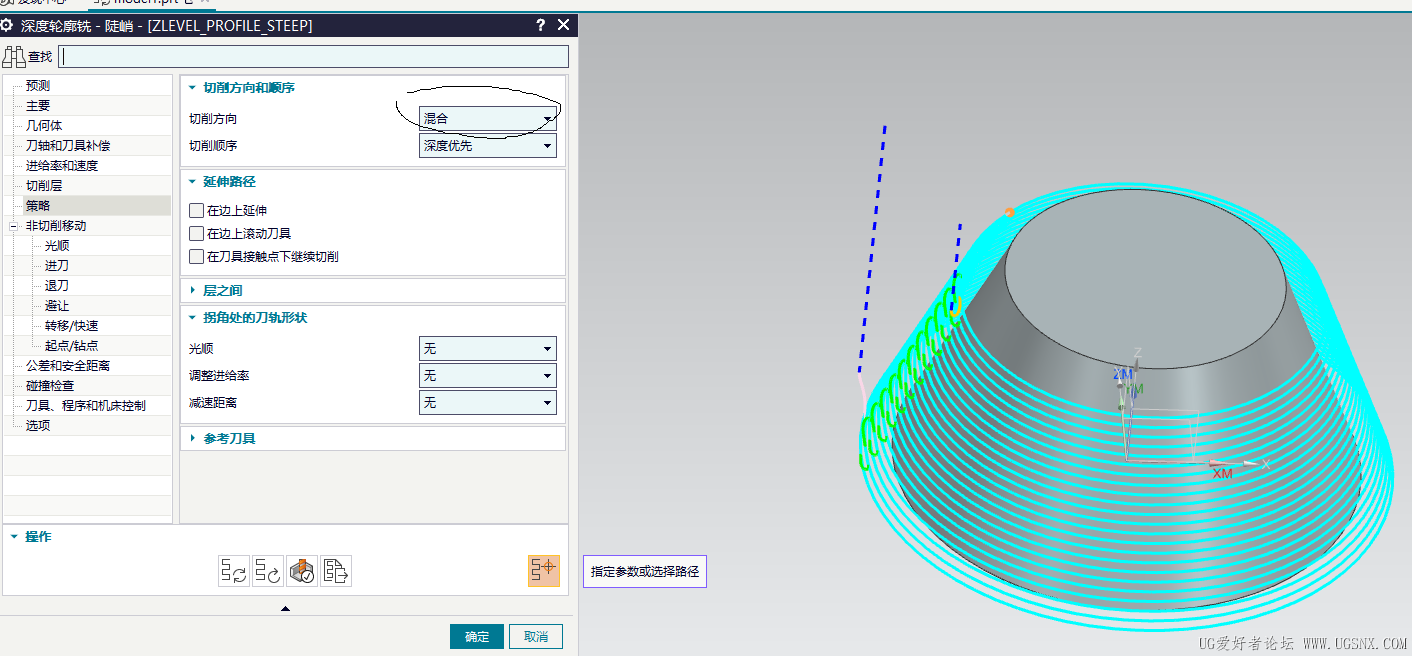Viewport: 1412px width, 656px height.
Task: Select 预测 in the left tree
Action: click(38, 86)
